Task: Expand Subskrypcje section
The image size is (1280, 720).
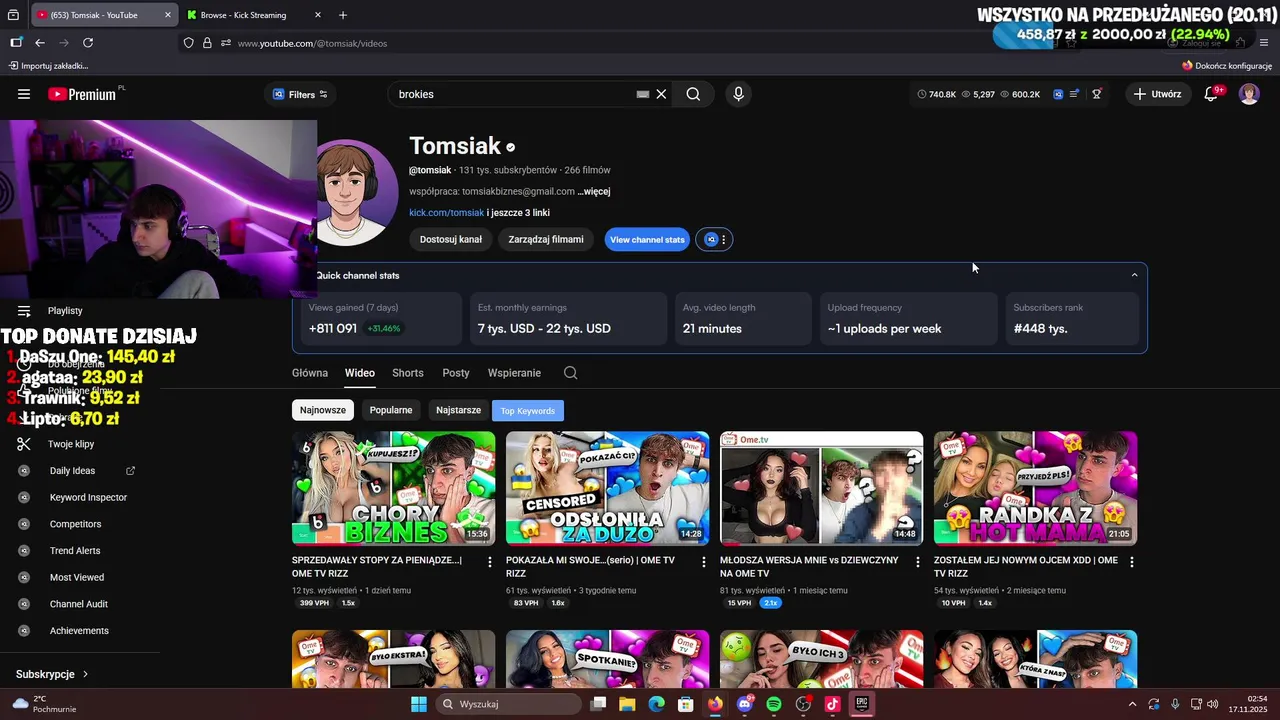Action: [x=52, y=674]
